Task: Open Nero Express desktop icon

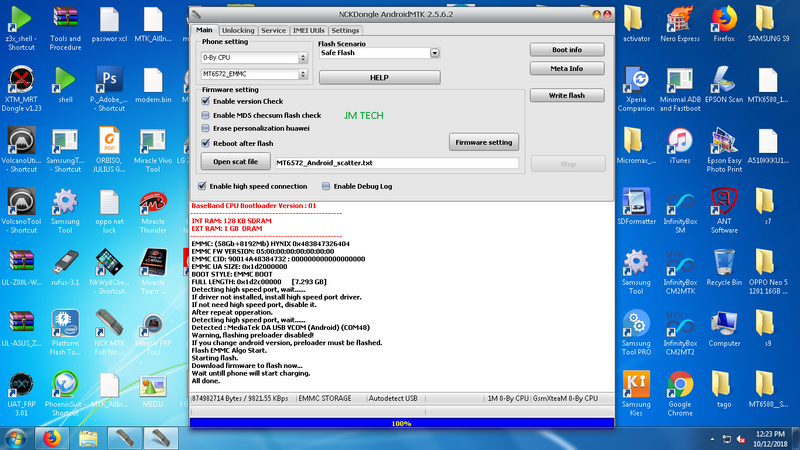Action: 680,23
